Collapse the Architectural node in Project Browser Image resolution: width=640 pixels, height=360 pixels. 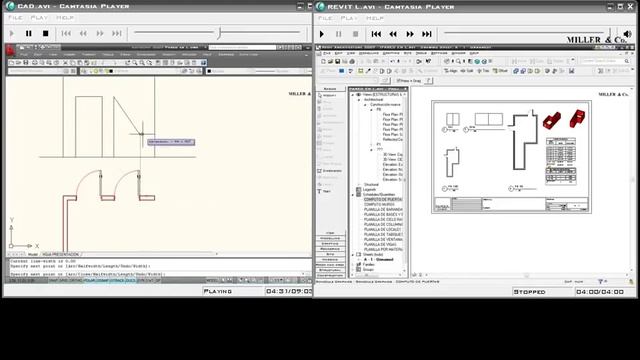(x=359, y=100)
